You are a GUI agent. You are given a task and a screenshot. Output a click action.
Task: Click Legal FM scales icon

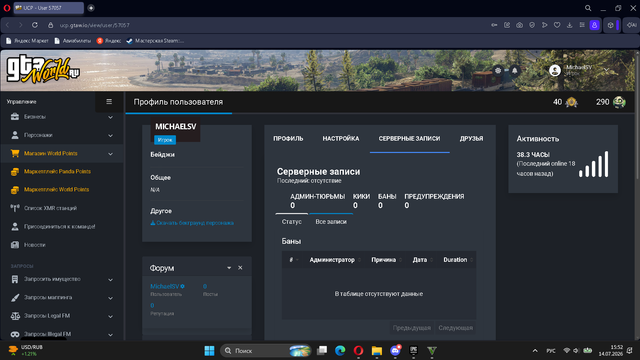click(x=15, y=316)
